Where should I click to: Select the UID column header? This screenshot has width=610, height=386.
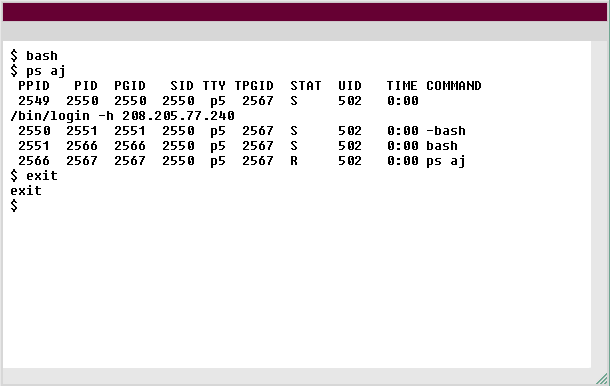[350, 86]
